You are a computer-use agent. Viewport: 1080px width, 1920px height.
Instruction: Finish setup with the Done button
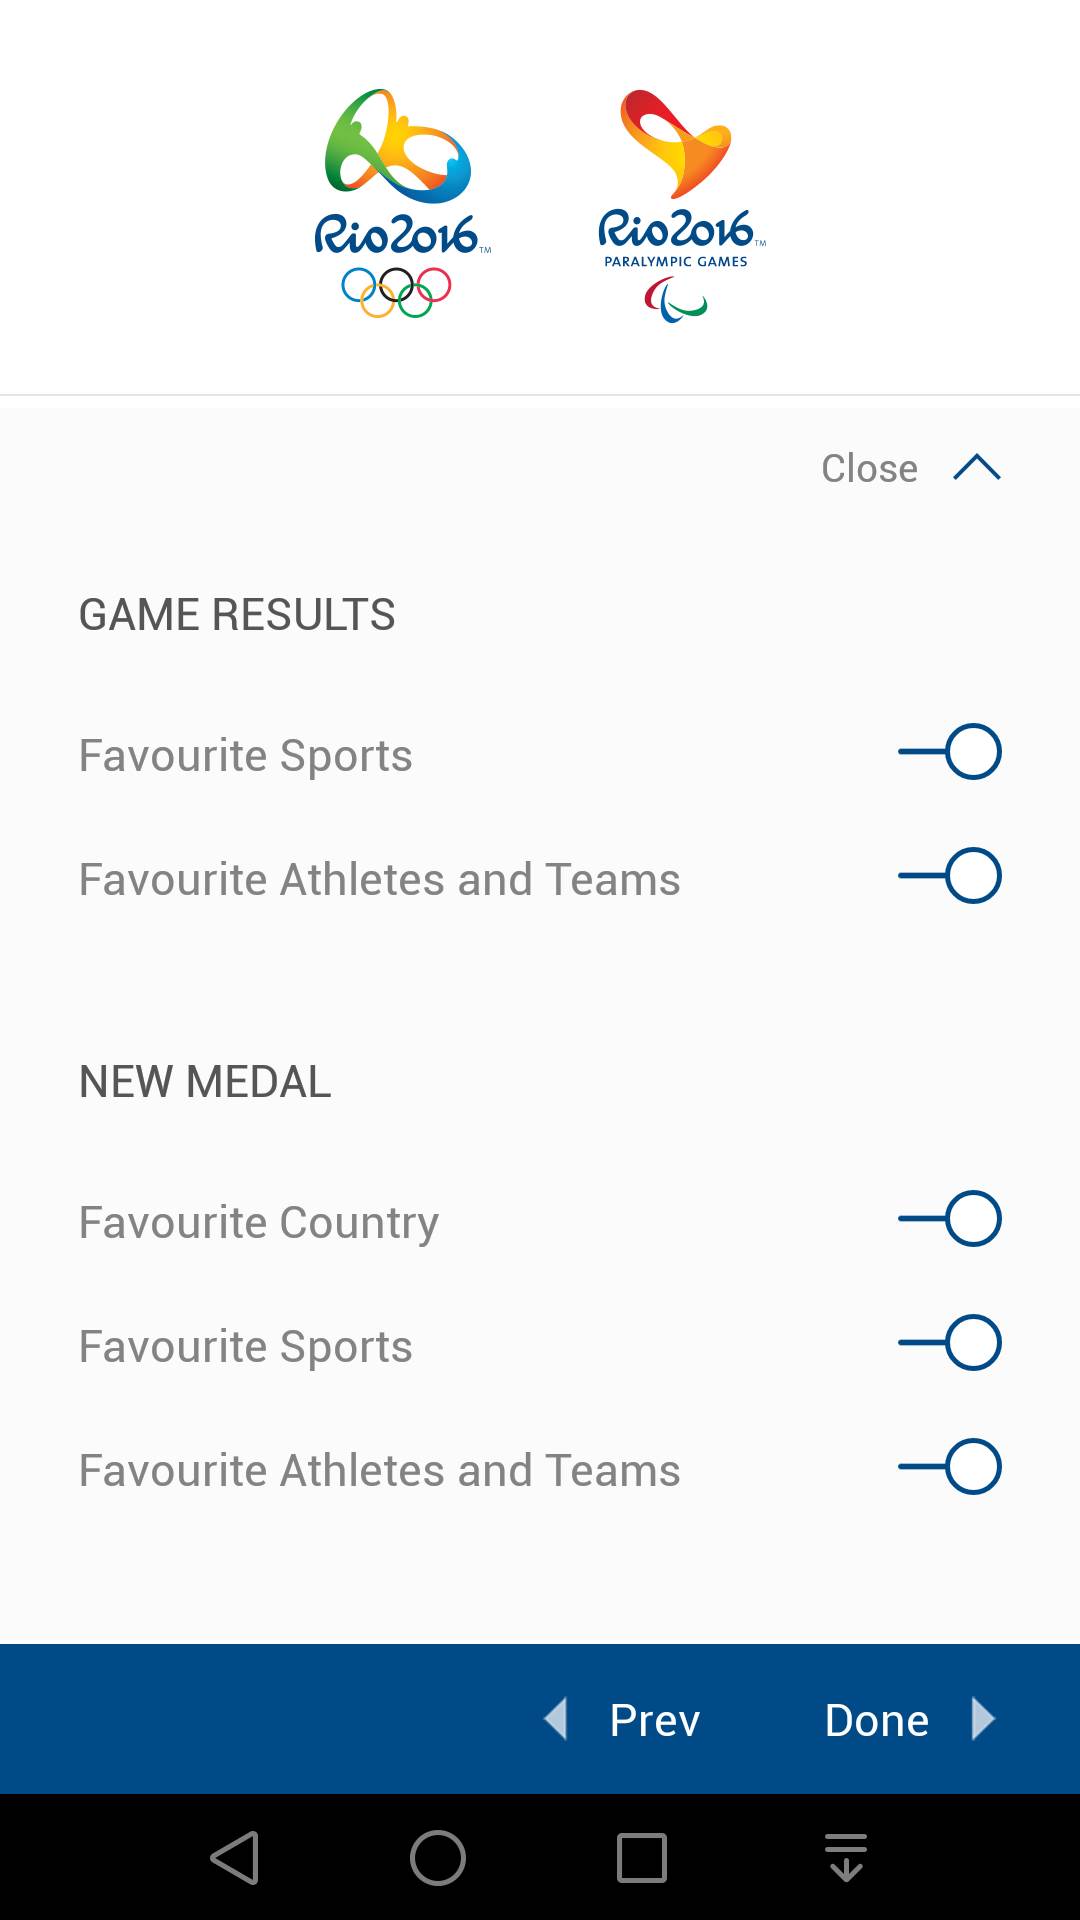tap(877, 1720)
